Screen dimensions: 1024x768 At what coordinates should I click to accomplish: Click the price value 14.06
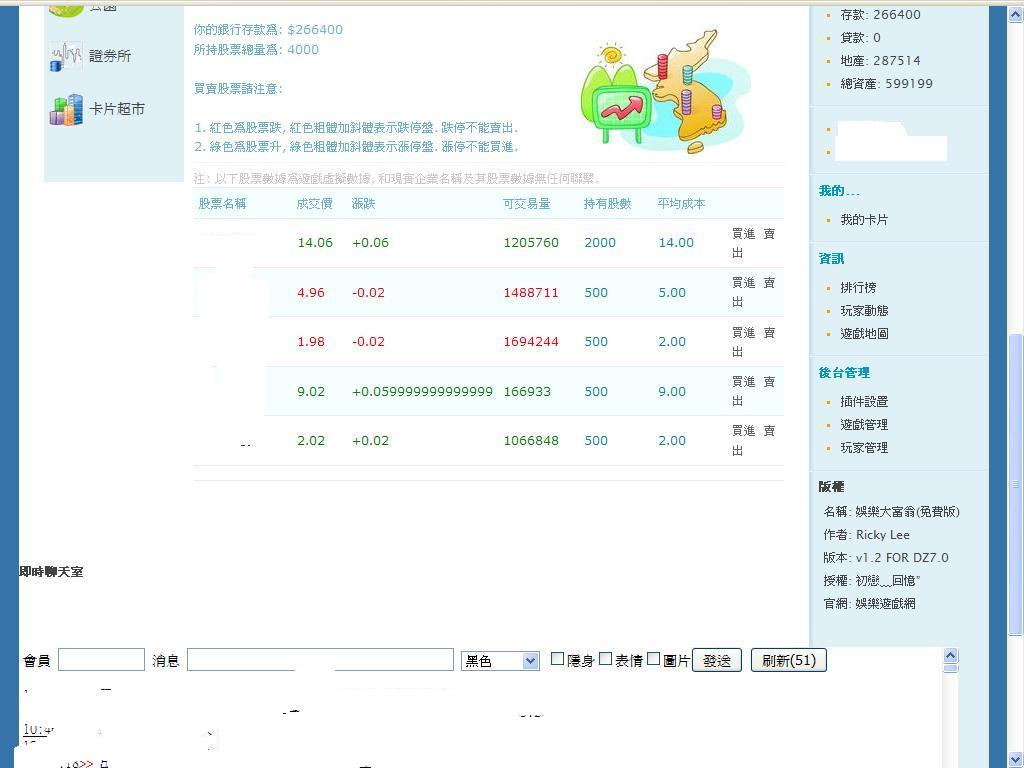tap(315, 243)
